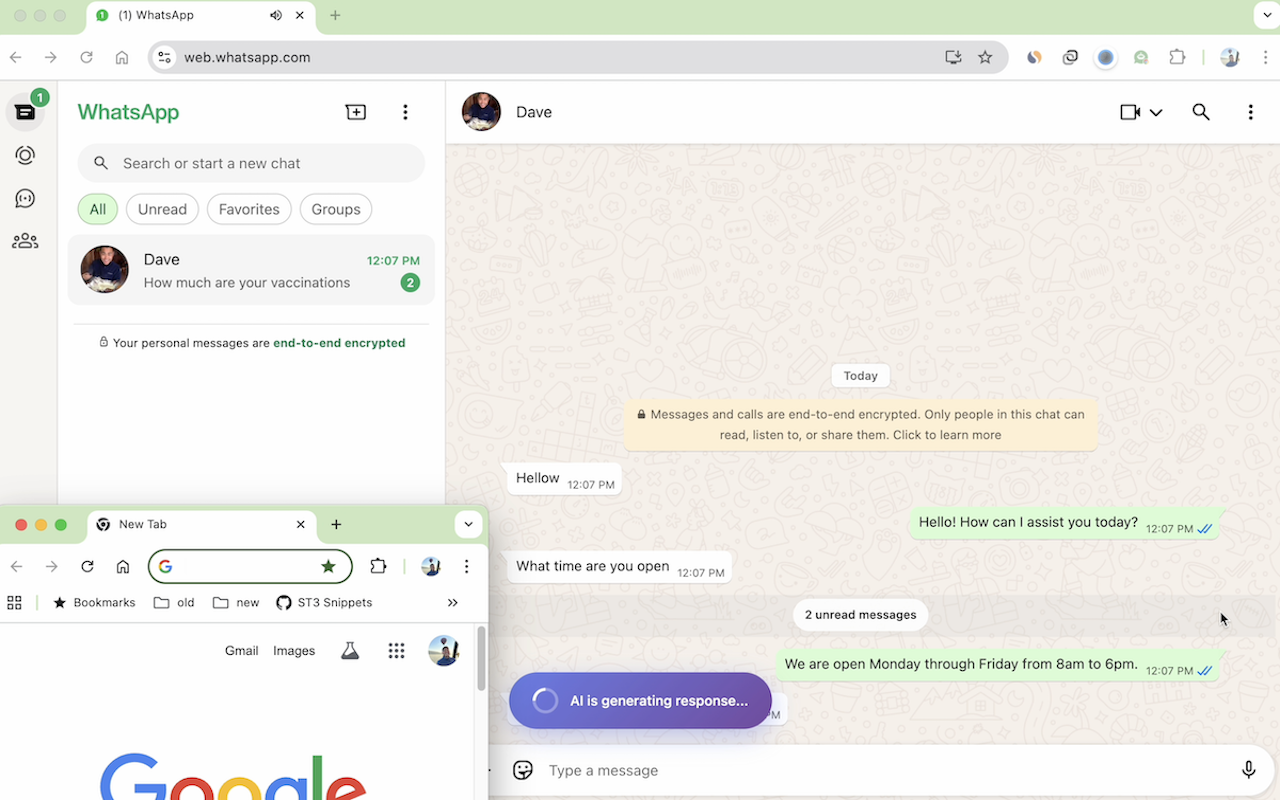
Task: Select the Groups chat filter
Action: tap(336, 209)
